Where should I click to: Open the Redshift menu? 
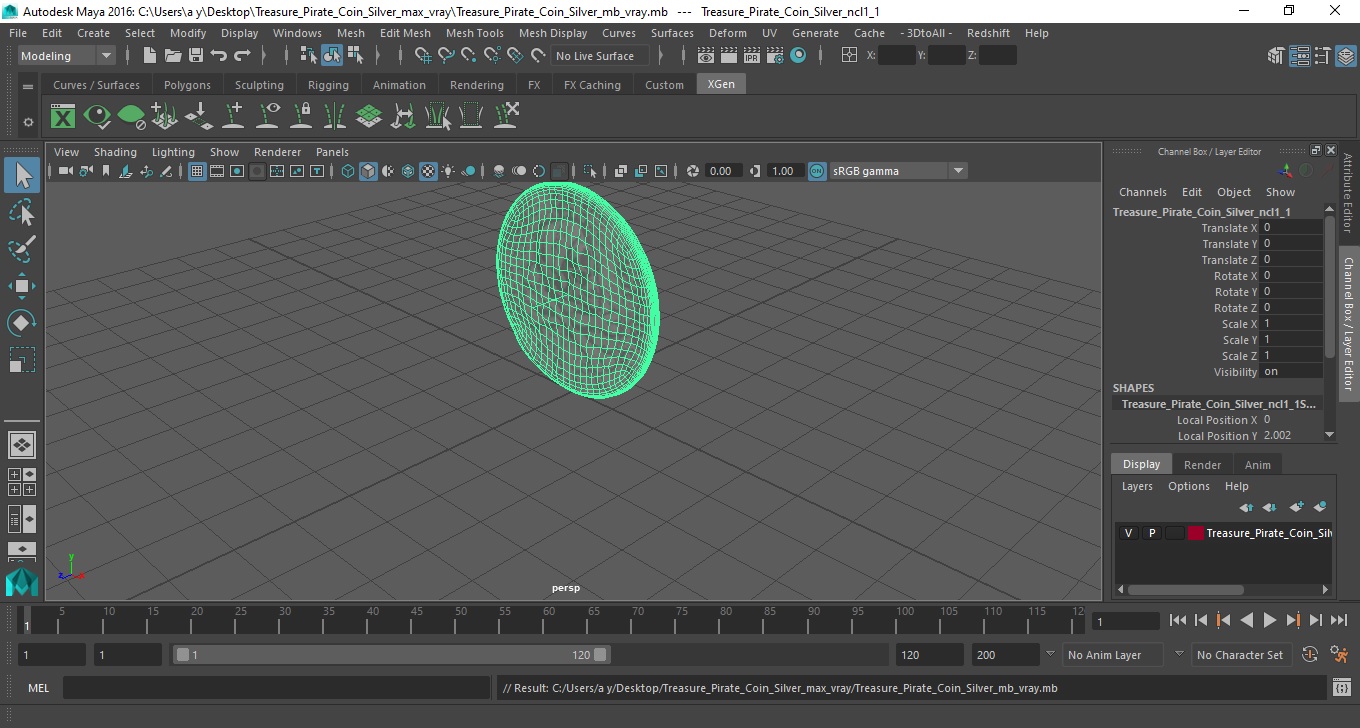pos(988,33)
